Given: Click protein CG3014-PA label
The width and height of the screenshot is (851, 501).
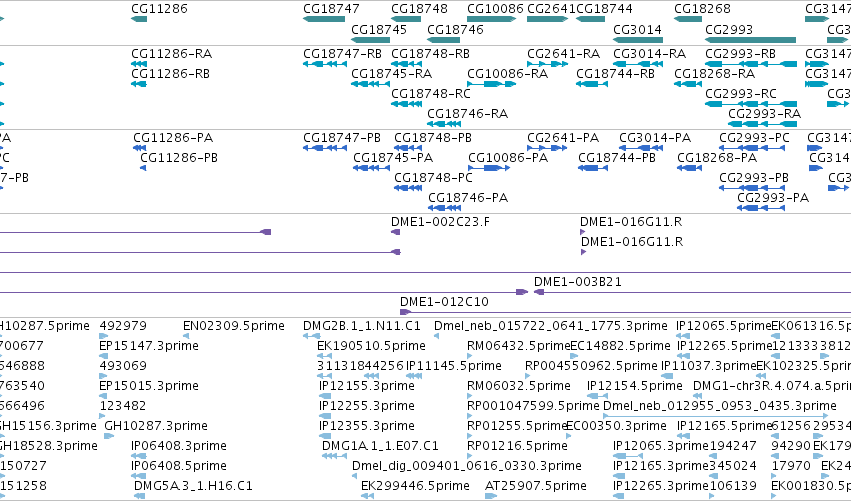Looking at the screenshot, I should [x=655, y=138].
